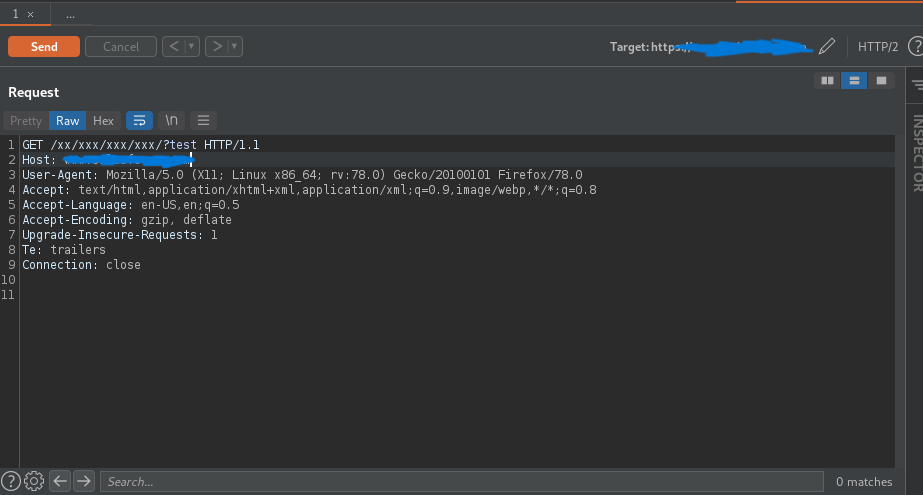Screen dimensions: 923x495
Task: Click the orange Send button
Action: coord(44,46)
